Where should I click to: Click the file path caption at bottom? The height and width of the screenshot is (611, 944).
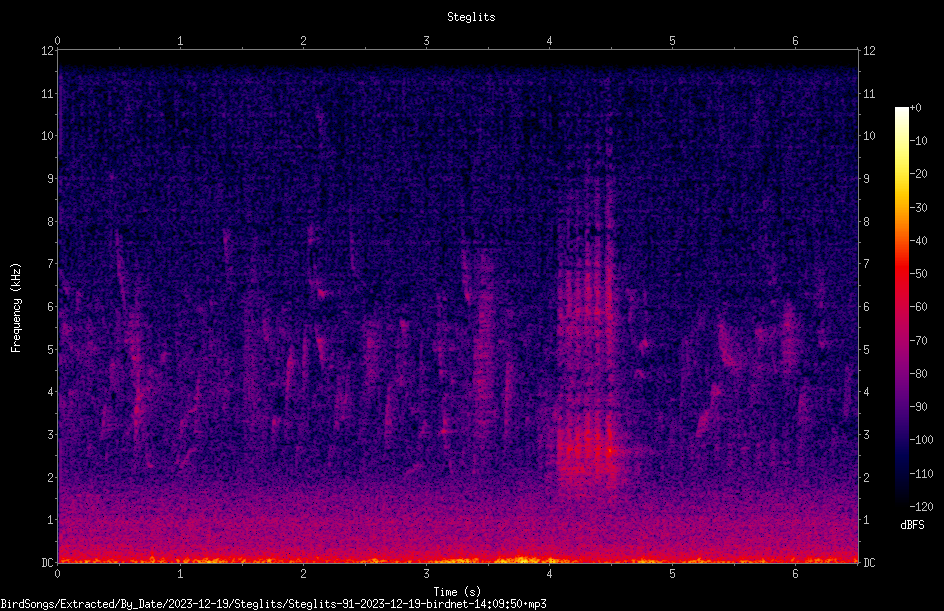pos(273,604)
